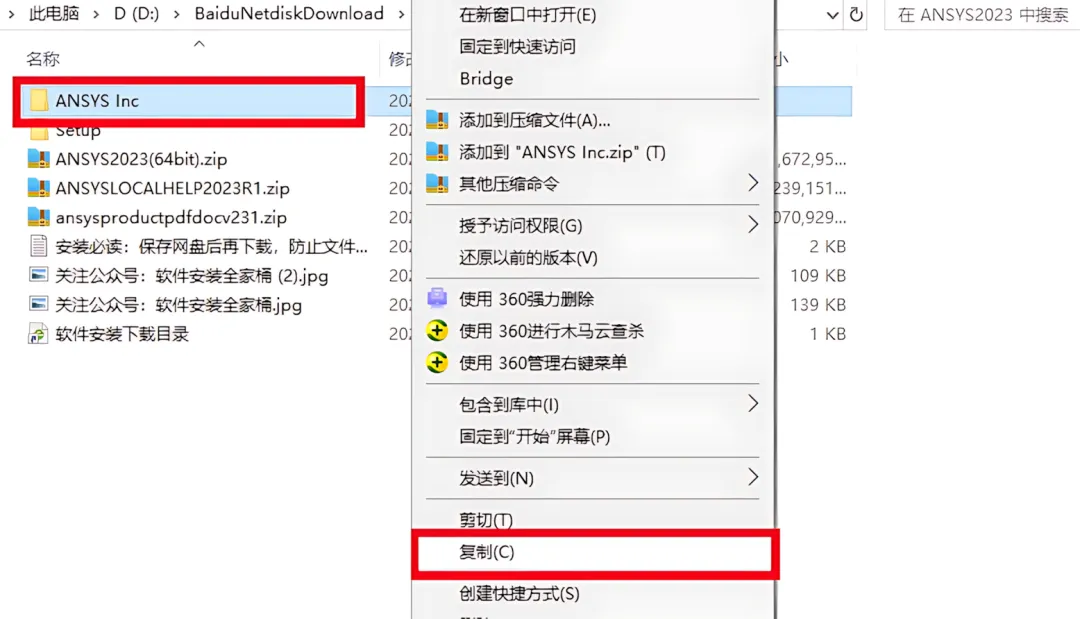This screenshot has height=619, width=1080.
Task: Sort by the 名称 column header
Action: click(43, 59)
